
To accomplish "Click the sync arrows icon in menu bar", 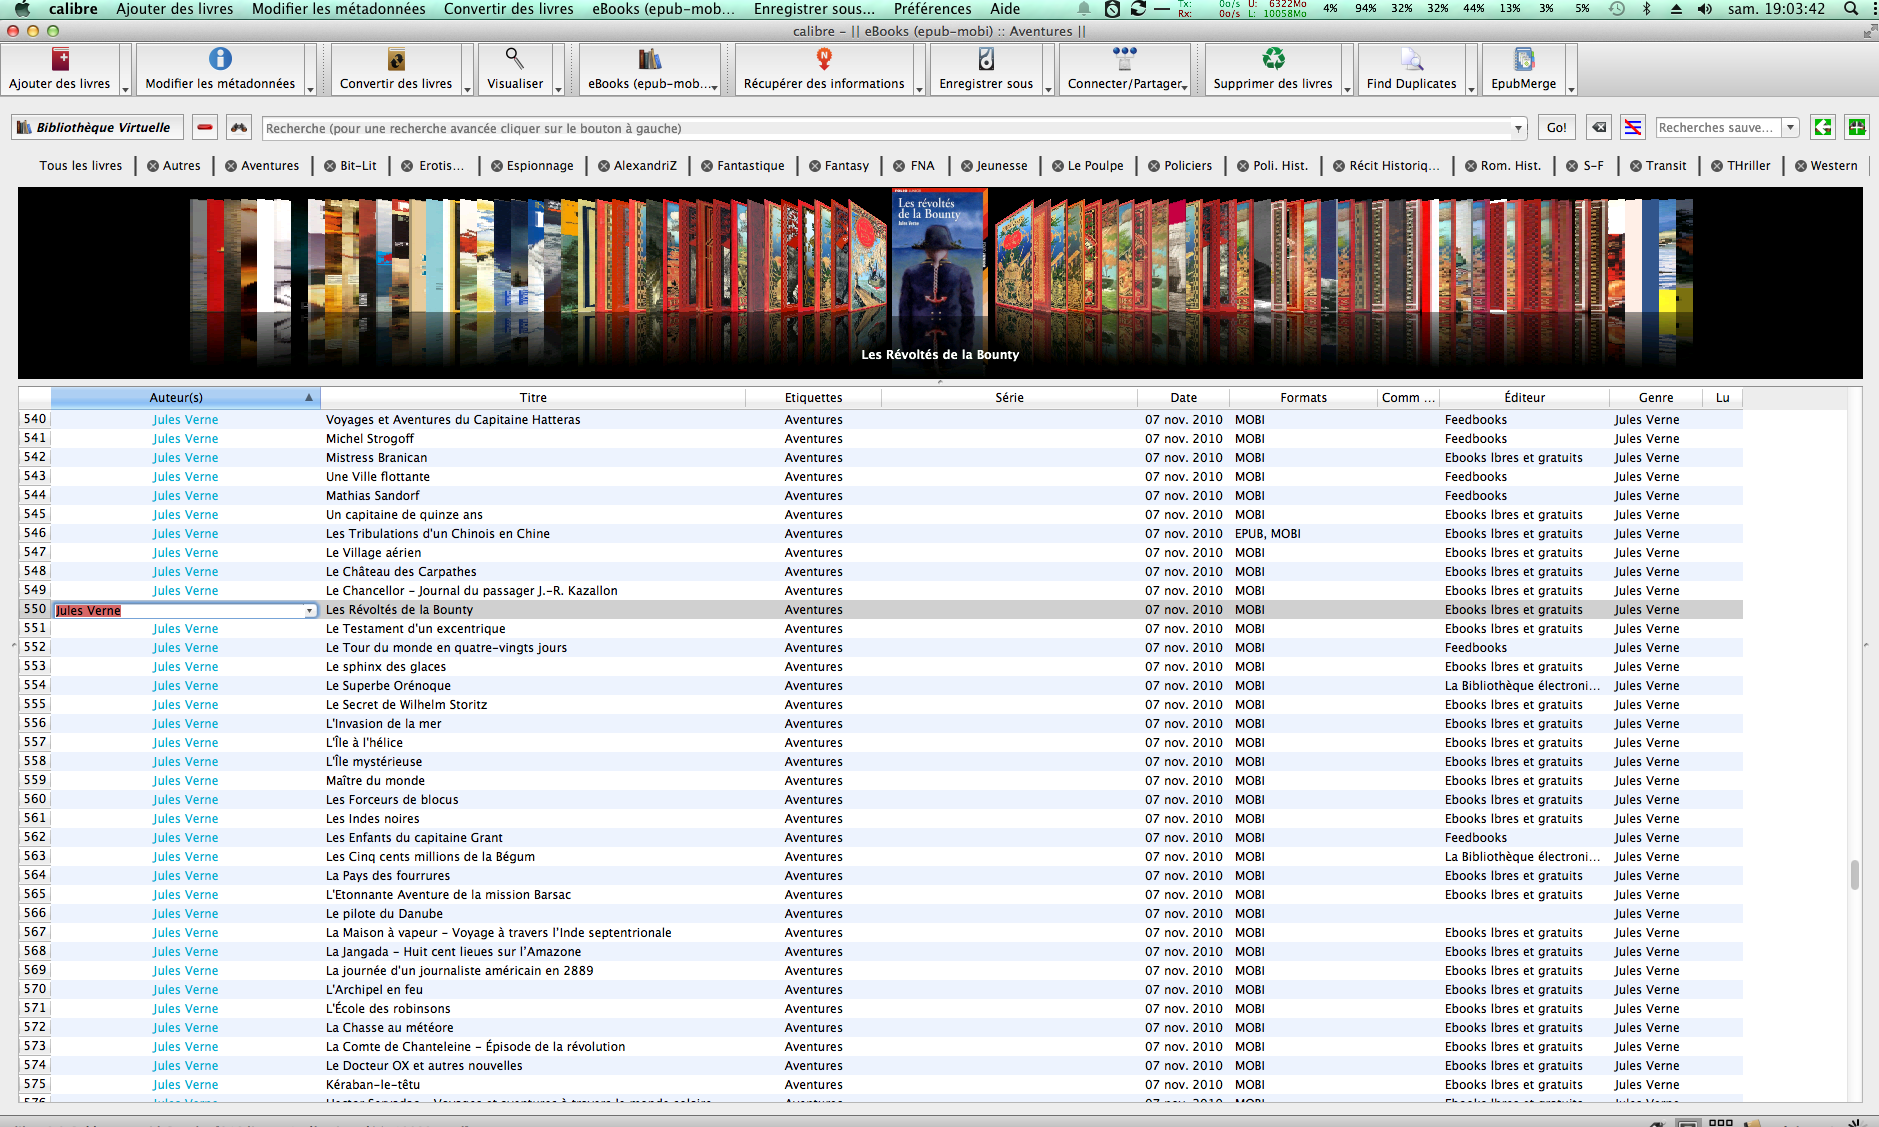I will (1138, 9).
